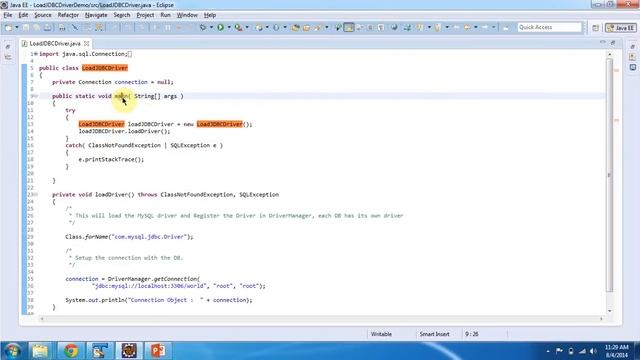This screenshot has height=360, width=640.
Task: Click the New wizard icon in toolbar
Action: tap(8, 27)
